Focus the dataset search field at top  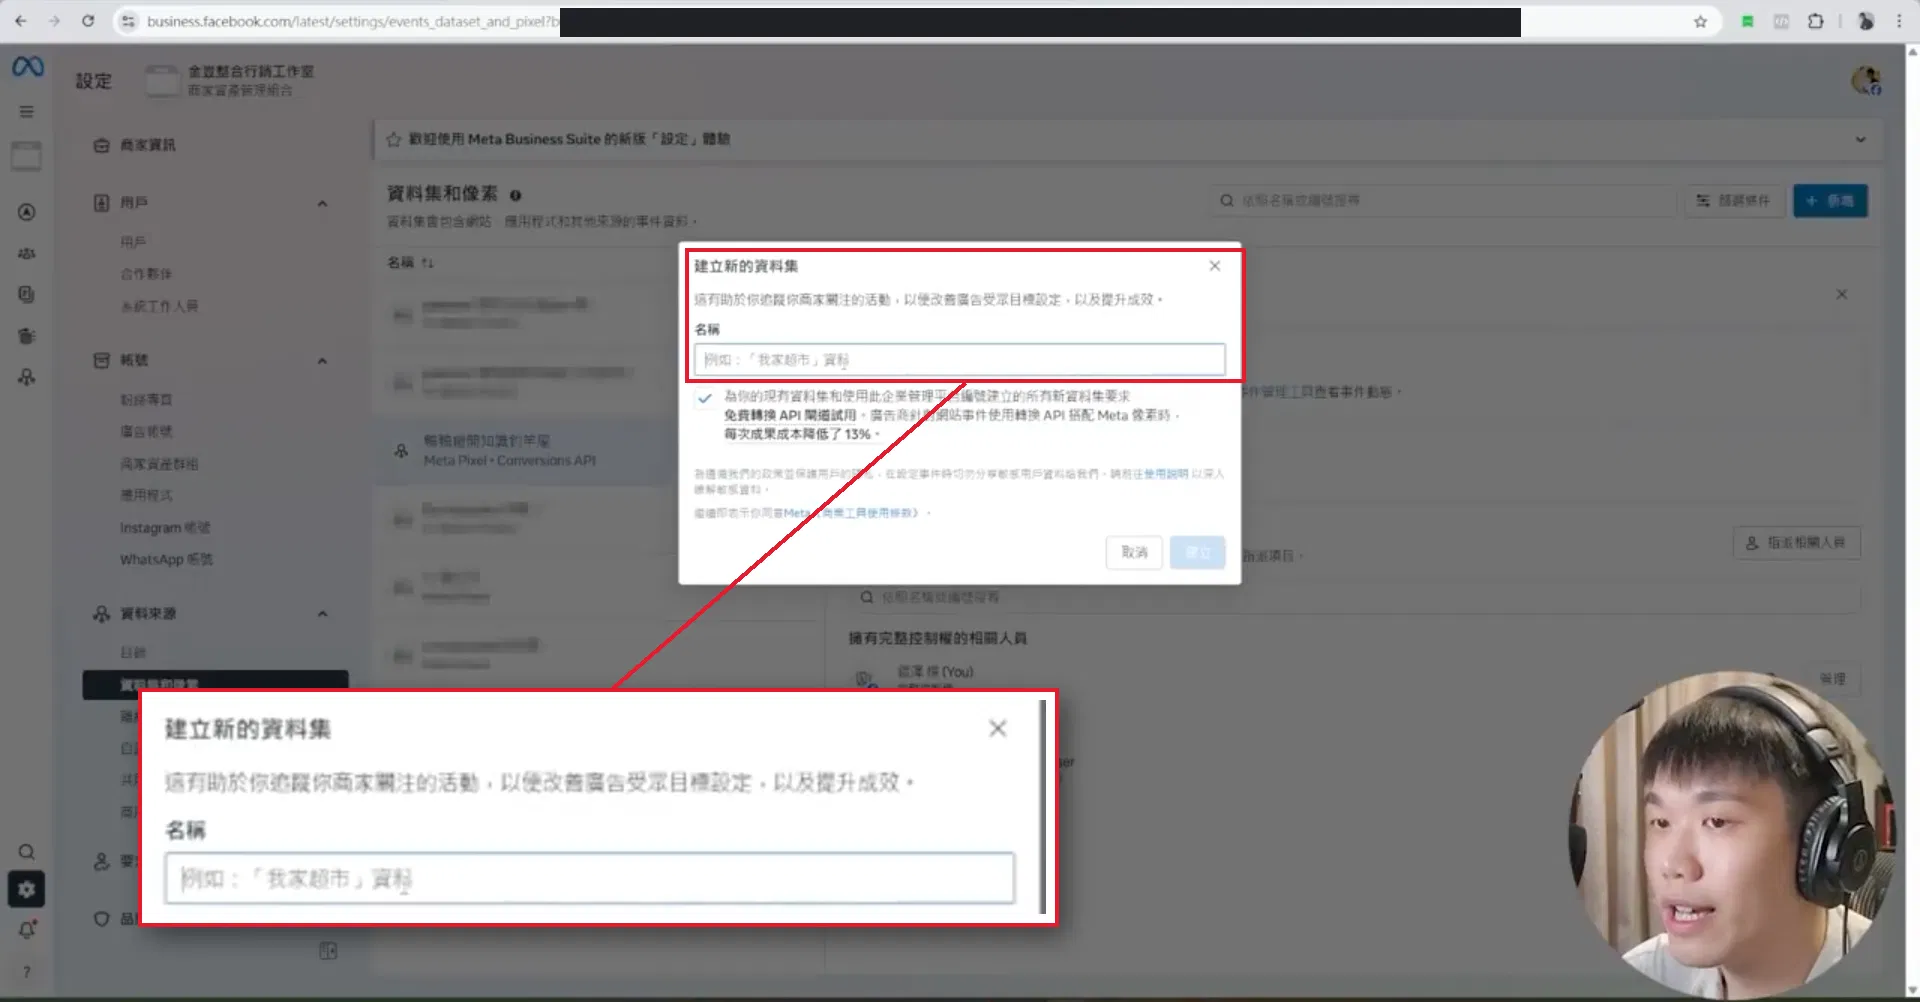[x=1441, y=201]
